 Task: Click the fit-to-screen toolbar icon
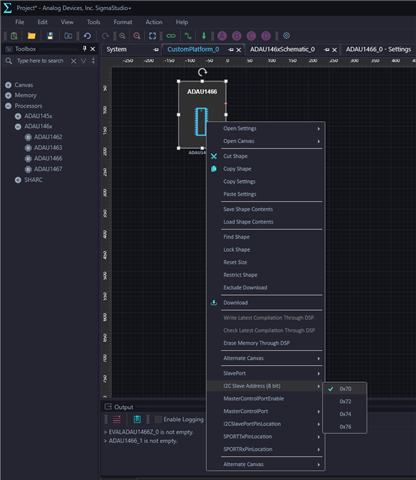coord(152,36)
